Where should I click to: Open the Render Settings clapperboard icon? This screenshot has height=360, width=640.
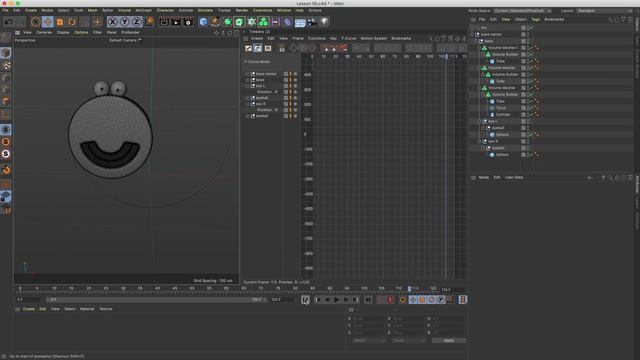tap(188, 22)
